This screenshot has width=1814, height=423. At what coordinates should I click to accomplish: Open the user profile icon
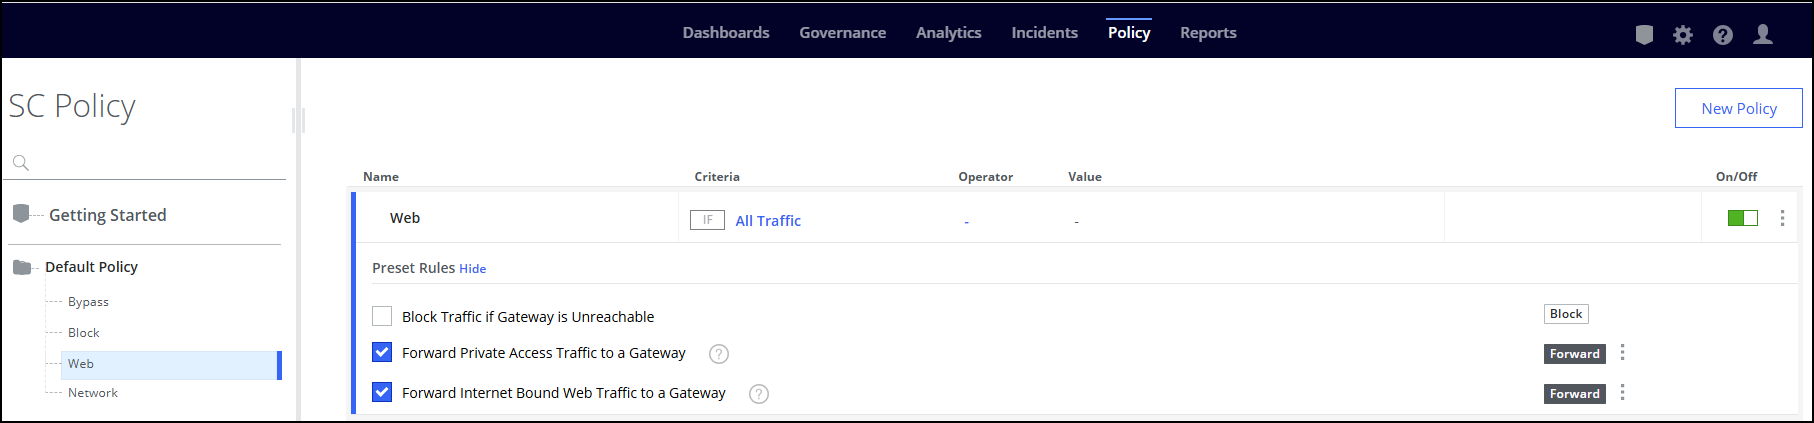[1763, 35]
